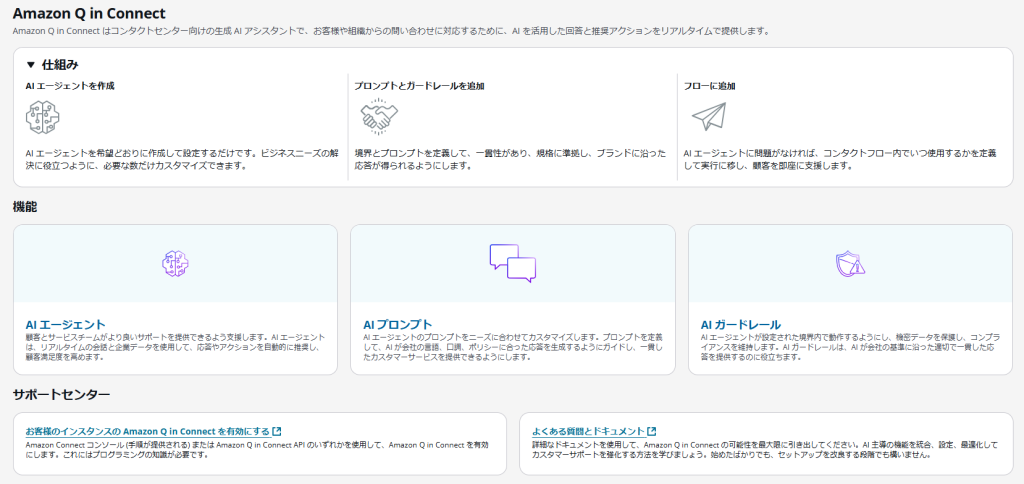Click the 機能 section heading
The width and height of the screenshot is (1024, 484).
pyautogui.click(x=25, y=207)
